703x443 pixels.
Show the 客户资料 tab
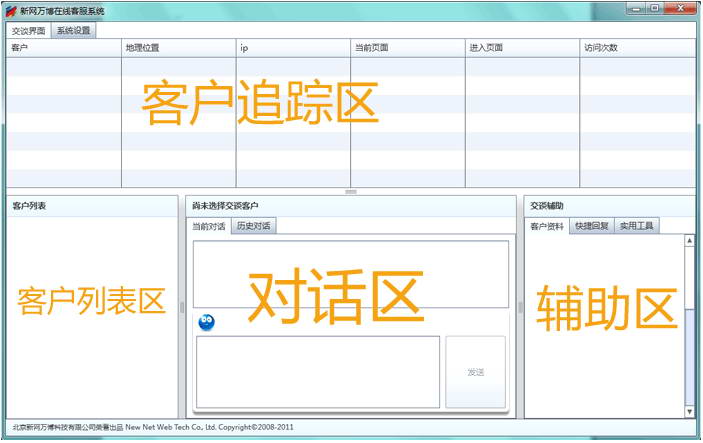(547, 226)
